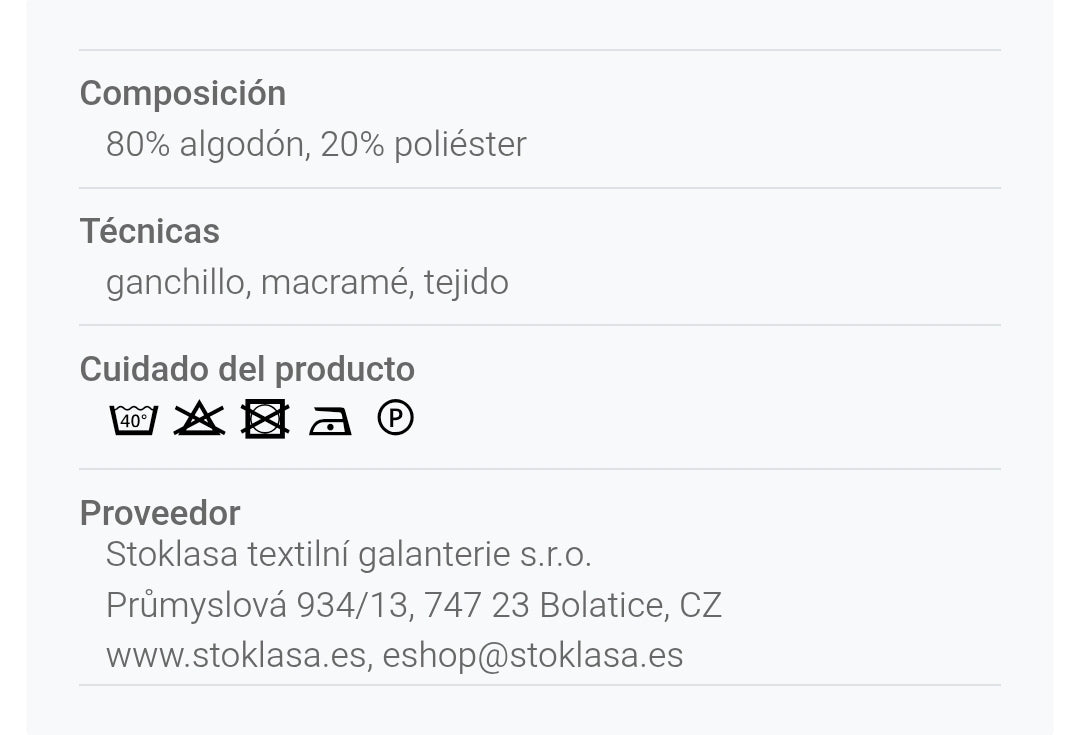Click the do not bleach triangle icon
The height and width of the screenshot is (735, 1080).
pyautogui.click(x=199, y=418)
